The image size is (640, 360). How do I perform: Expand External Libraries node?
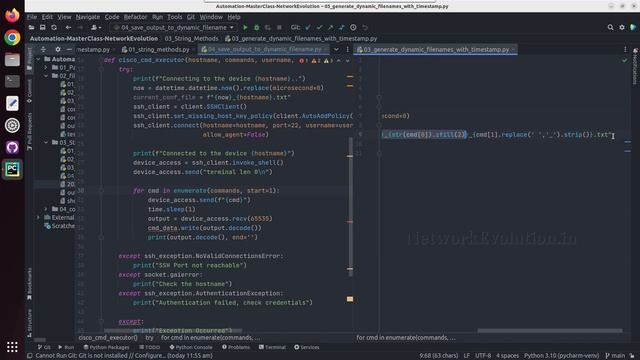point(38,218)
